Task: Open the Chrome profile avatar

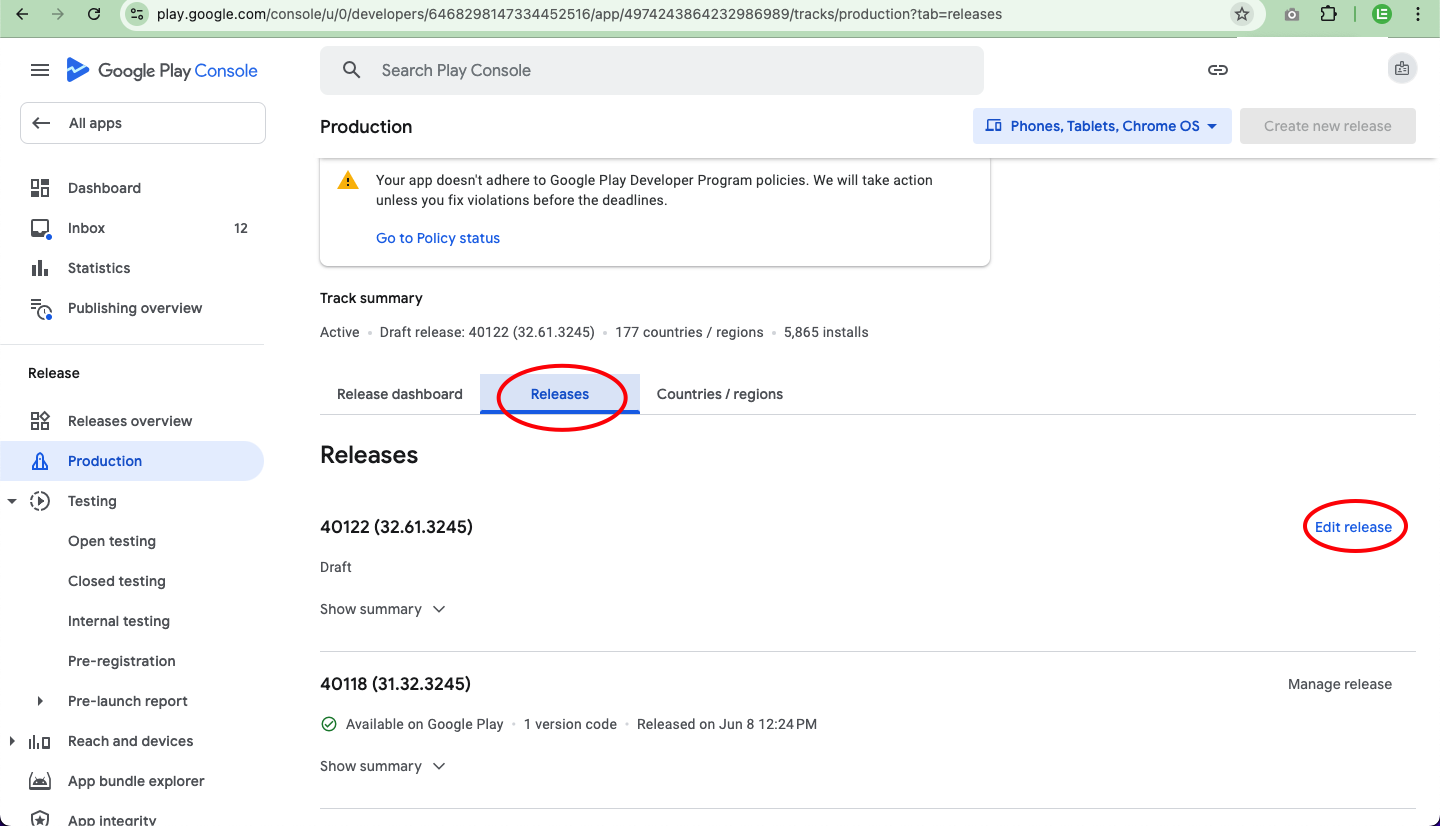Action: pos(1381,14)
